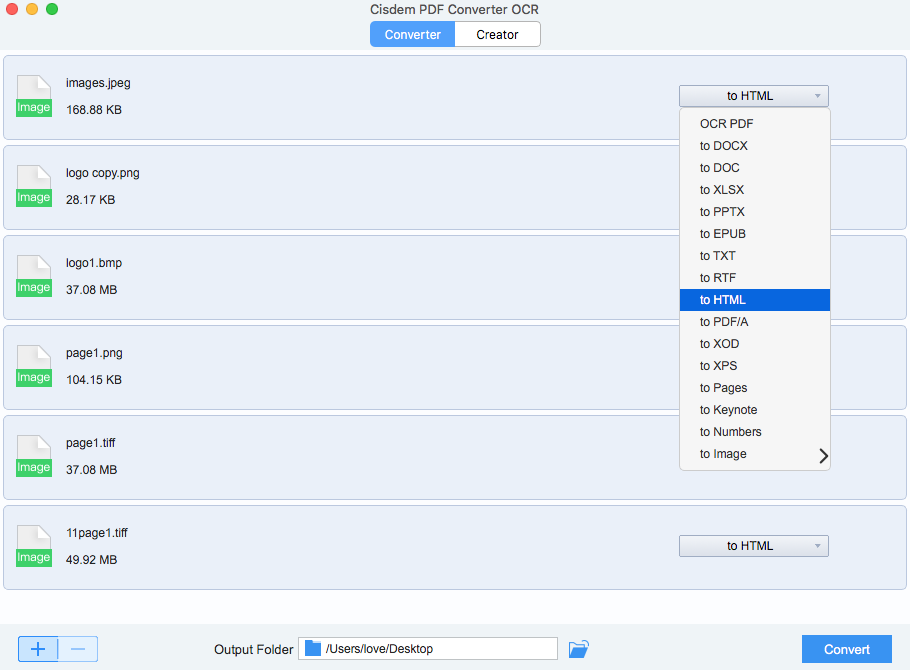Choose to XLSX from the format list
Image resolution: width=910 pixels, height=670 pixels.
point(754,190)
